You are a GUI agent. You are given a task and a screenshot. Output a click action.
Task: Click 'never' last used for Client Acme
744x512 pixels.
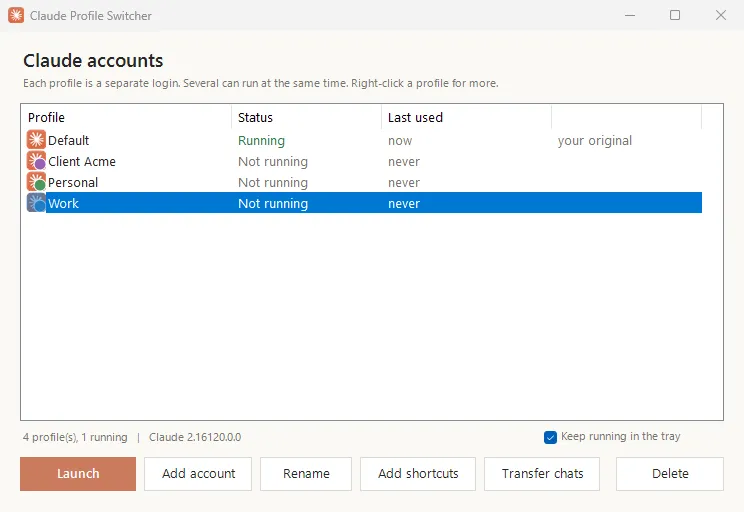click(x=404, y=162)
